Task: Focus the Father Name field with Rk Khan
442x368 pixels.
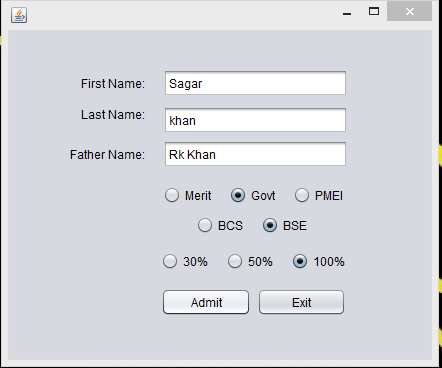Action: tap(255, 154)
